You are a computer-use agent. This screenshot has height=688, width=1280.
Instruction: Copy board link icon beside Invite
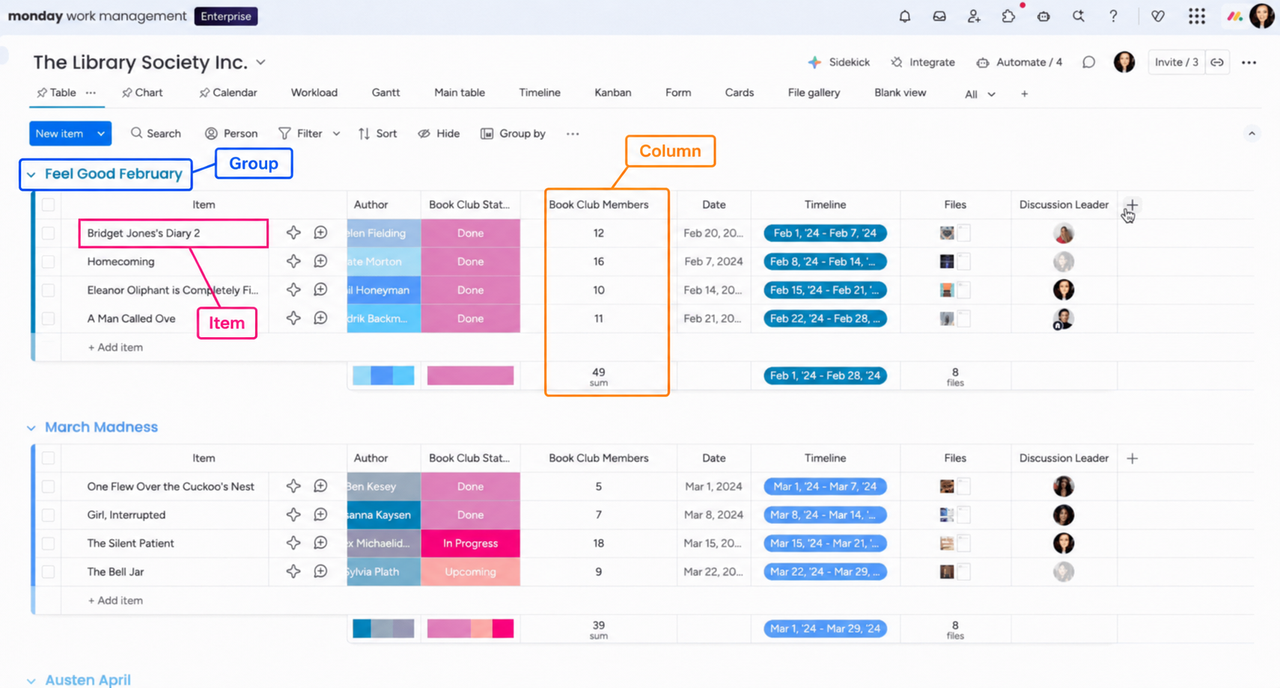coord(1217,62)
